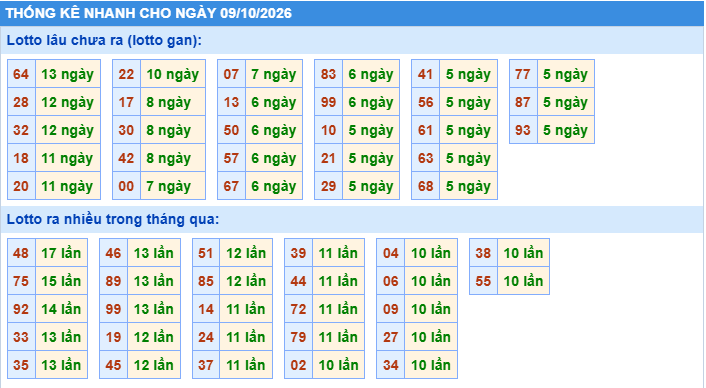This screenshot has height=388, width=706.
Task: Select number 29 in the lotto gan table
Action: click(x=329, y=185)
